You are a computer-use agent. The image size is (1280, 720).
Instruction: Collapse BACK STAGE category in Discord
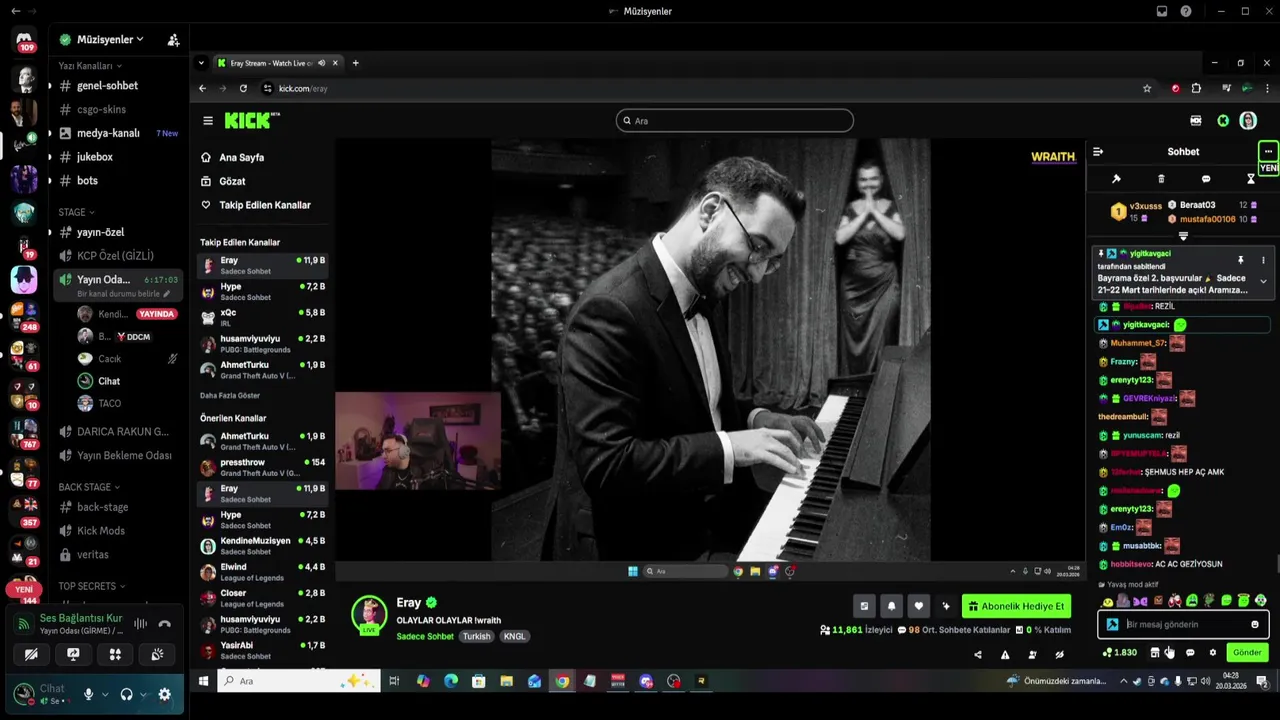click(x=90, y=487)
